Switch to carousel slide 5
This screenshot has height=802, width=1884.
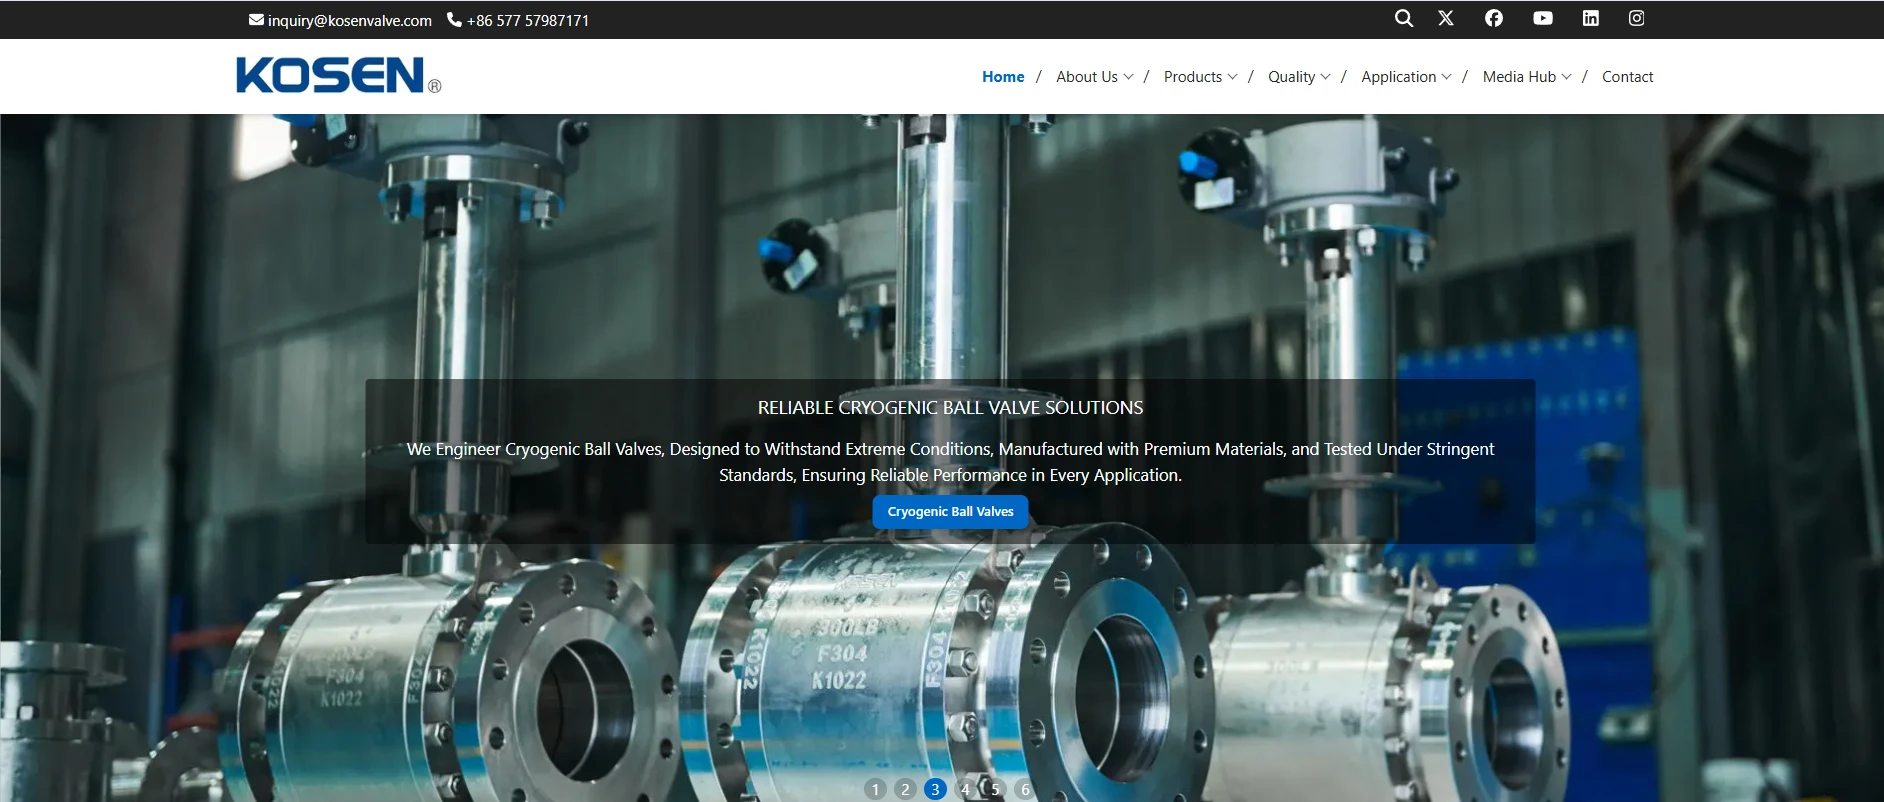pyautogui.click(x=995, y=789)
